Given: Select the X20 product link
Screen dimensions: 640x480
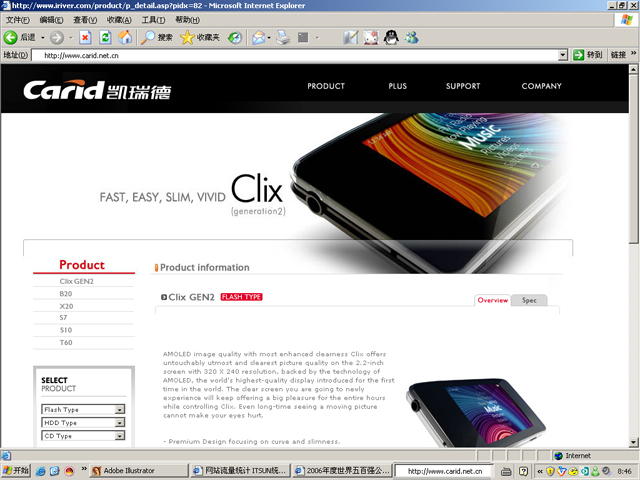Looking at the screenshot, I should (x=66, y=306).
